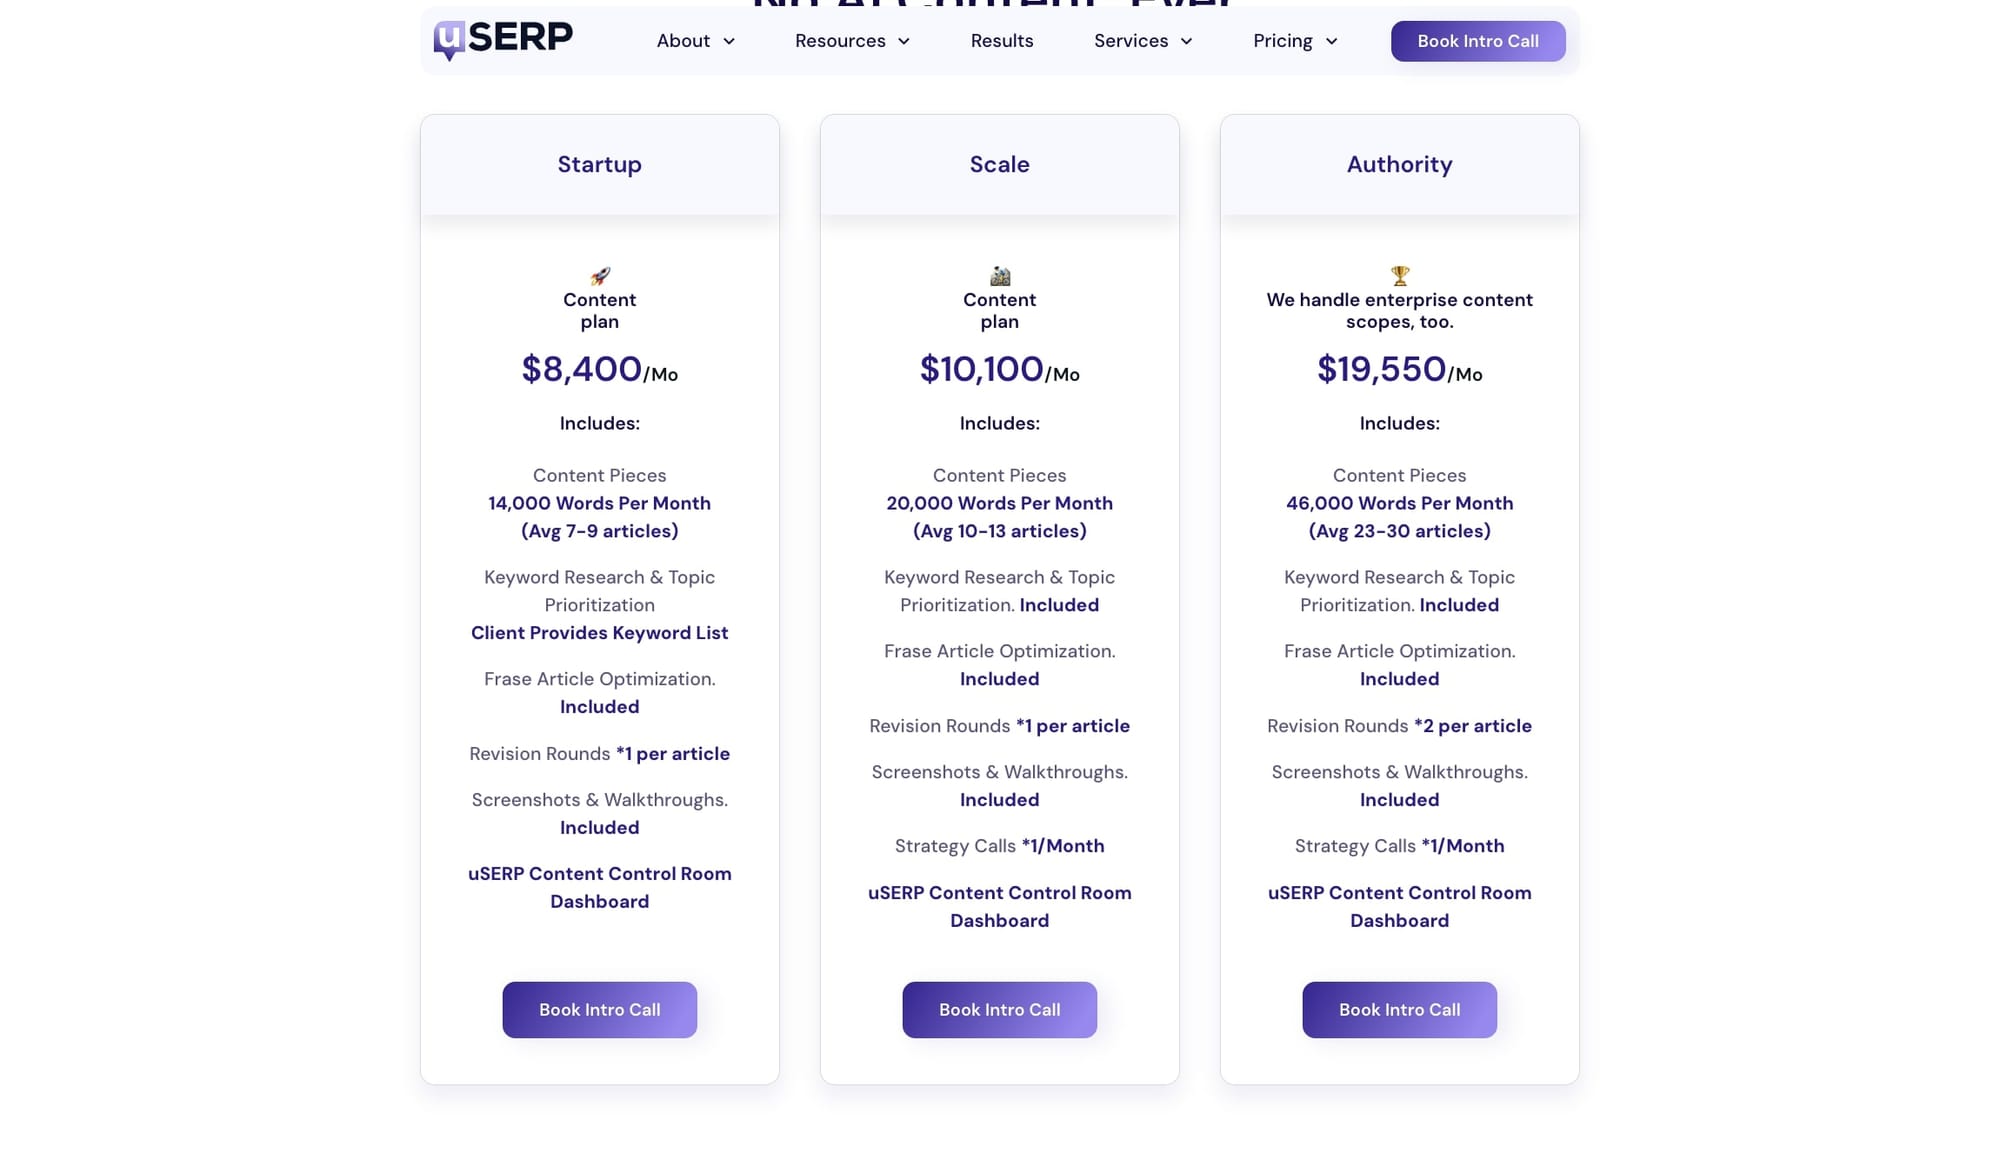The image size is (2000, 1153).
Task: Select the About navigation item
Action: tap(683, 41)
